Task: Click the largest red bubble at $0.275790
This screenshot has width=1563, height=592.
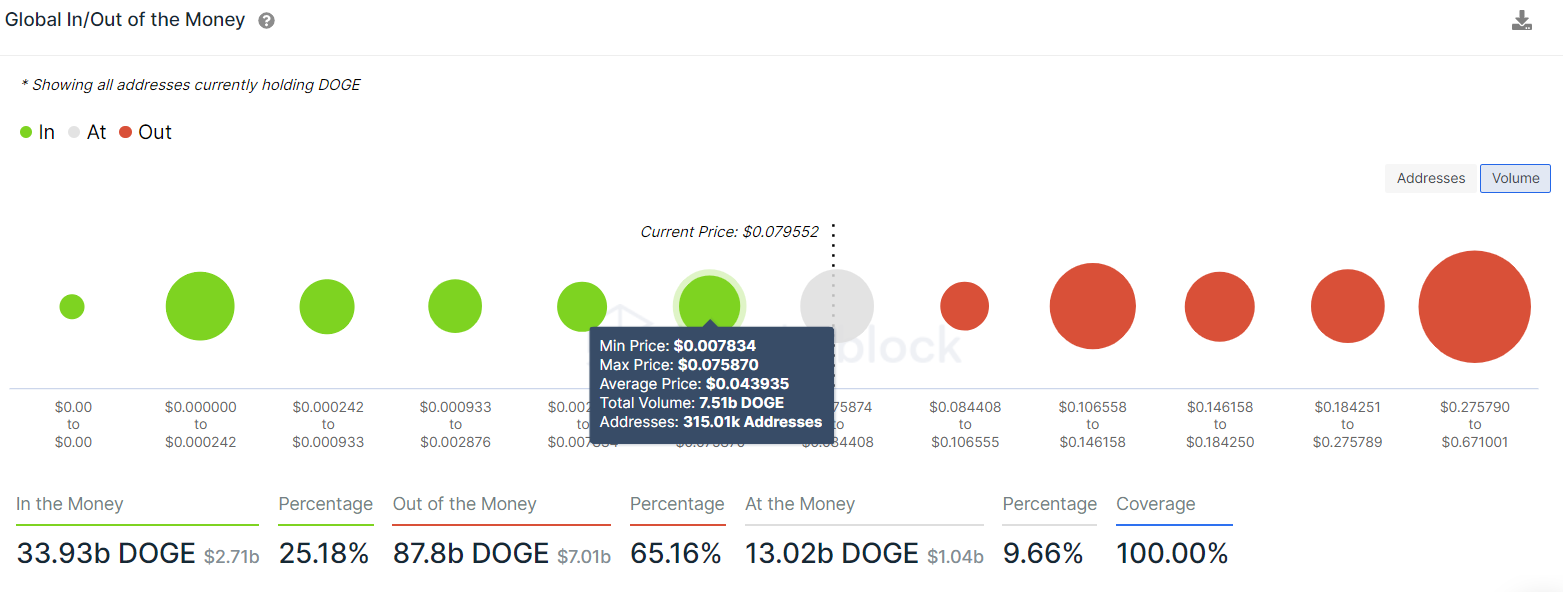Action: [1475, 306]
